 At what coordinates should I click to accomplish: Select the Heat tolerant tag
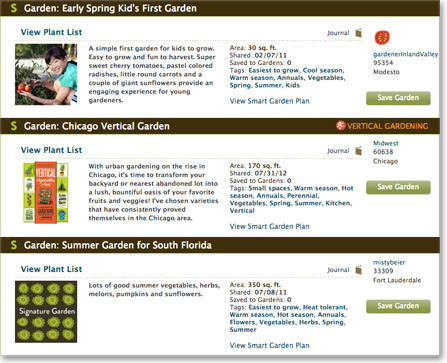tap(325, 307)
